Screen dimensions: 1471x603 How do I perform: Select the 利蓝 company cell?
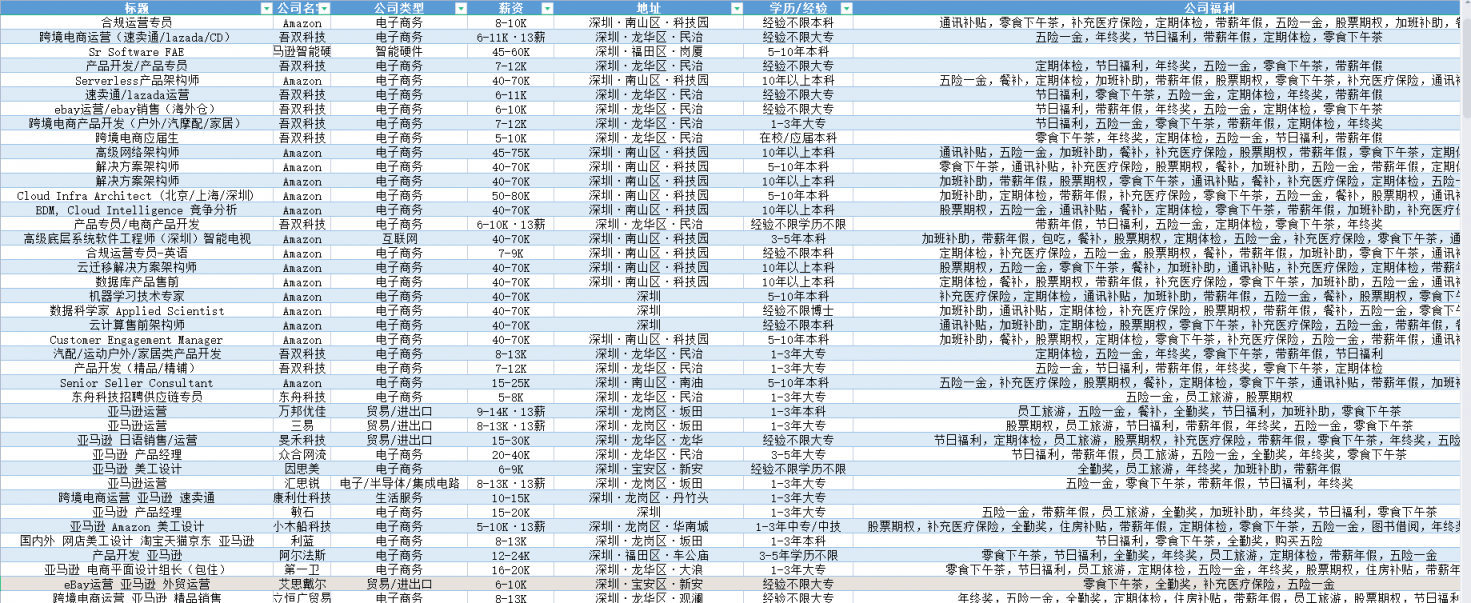pyautogui.click(x=302, y=541)
